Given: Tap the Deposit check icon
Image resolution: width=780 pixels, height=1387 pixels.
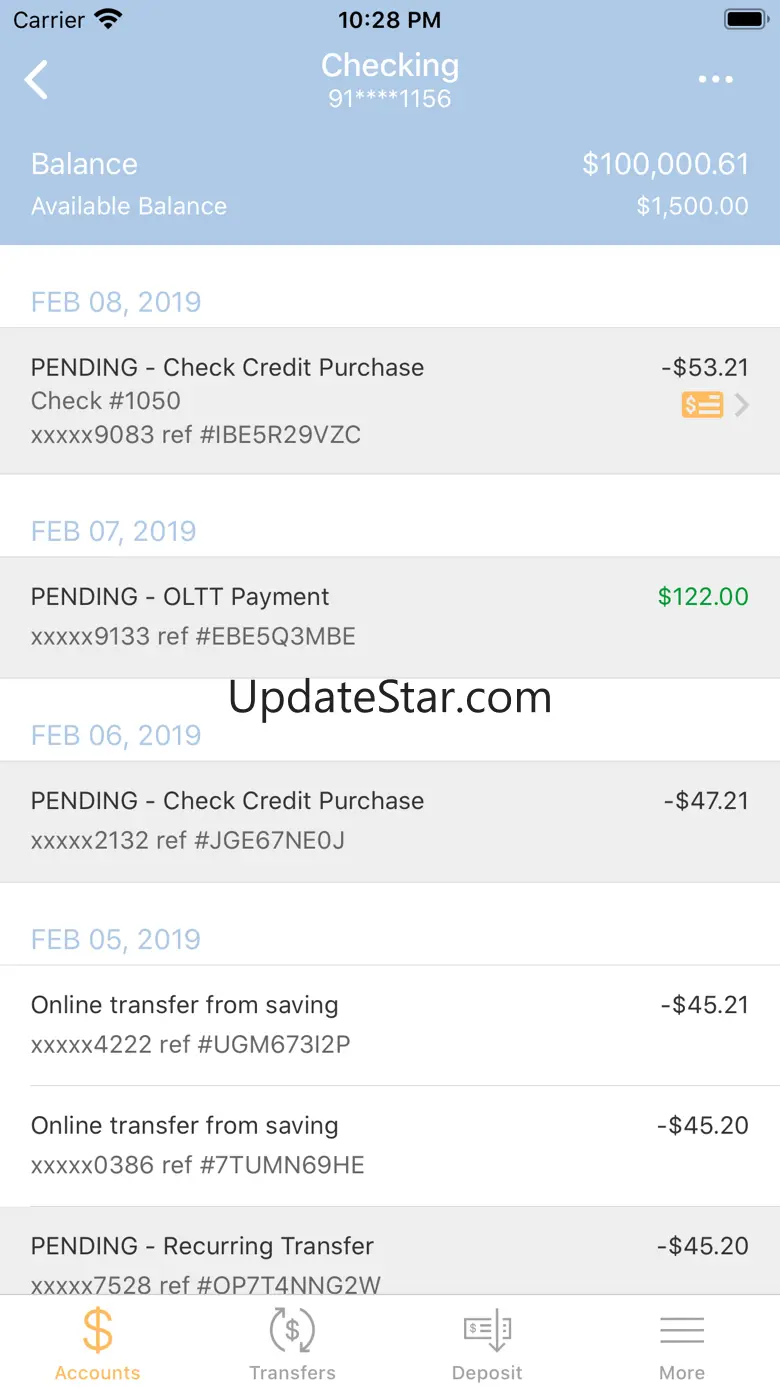Looking at the screenshot, I should (487, 1331).
